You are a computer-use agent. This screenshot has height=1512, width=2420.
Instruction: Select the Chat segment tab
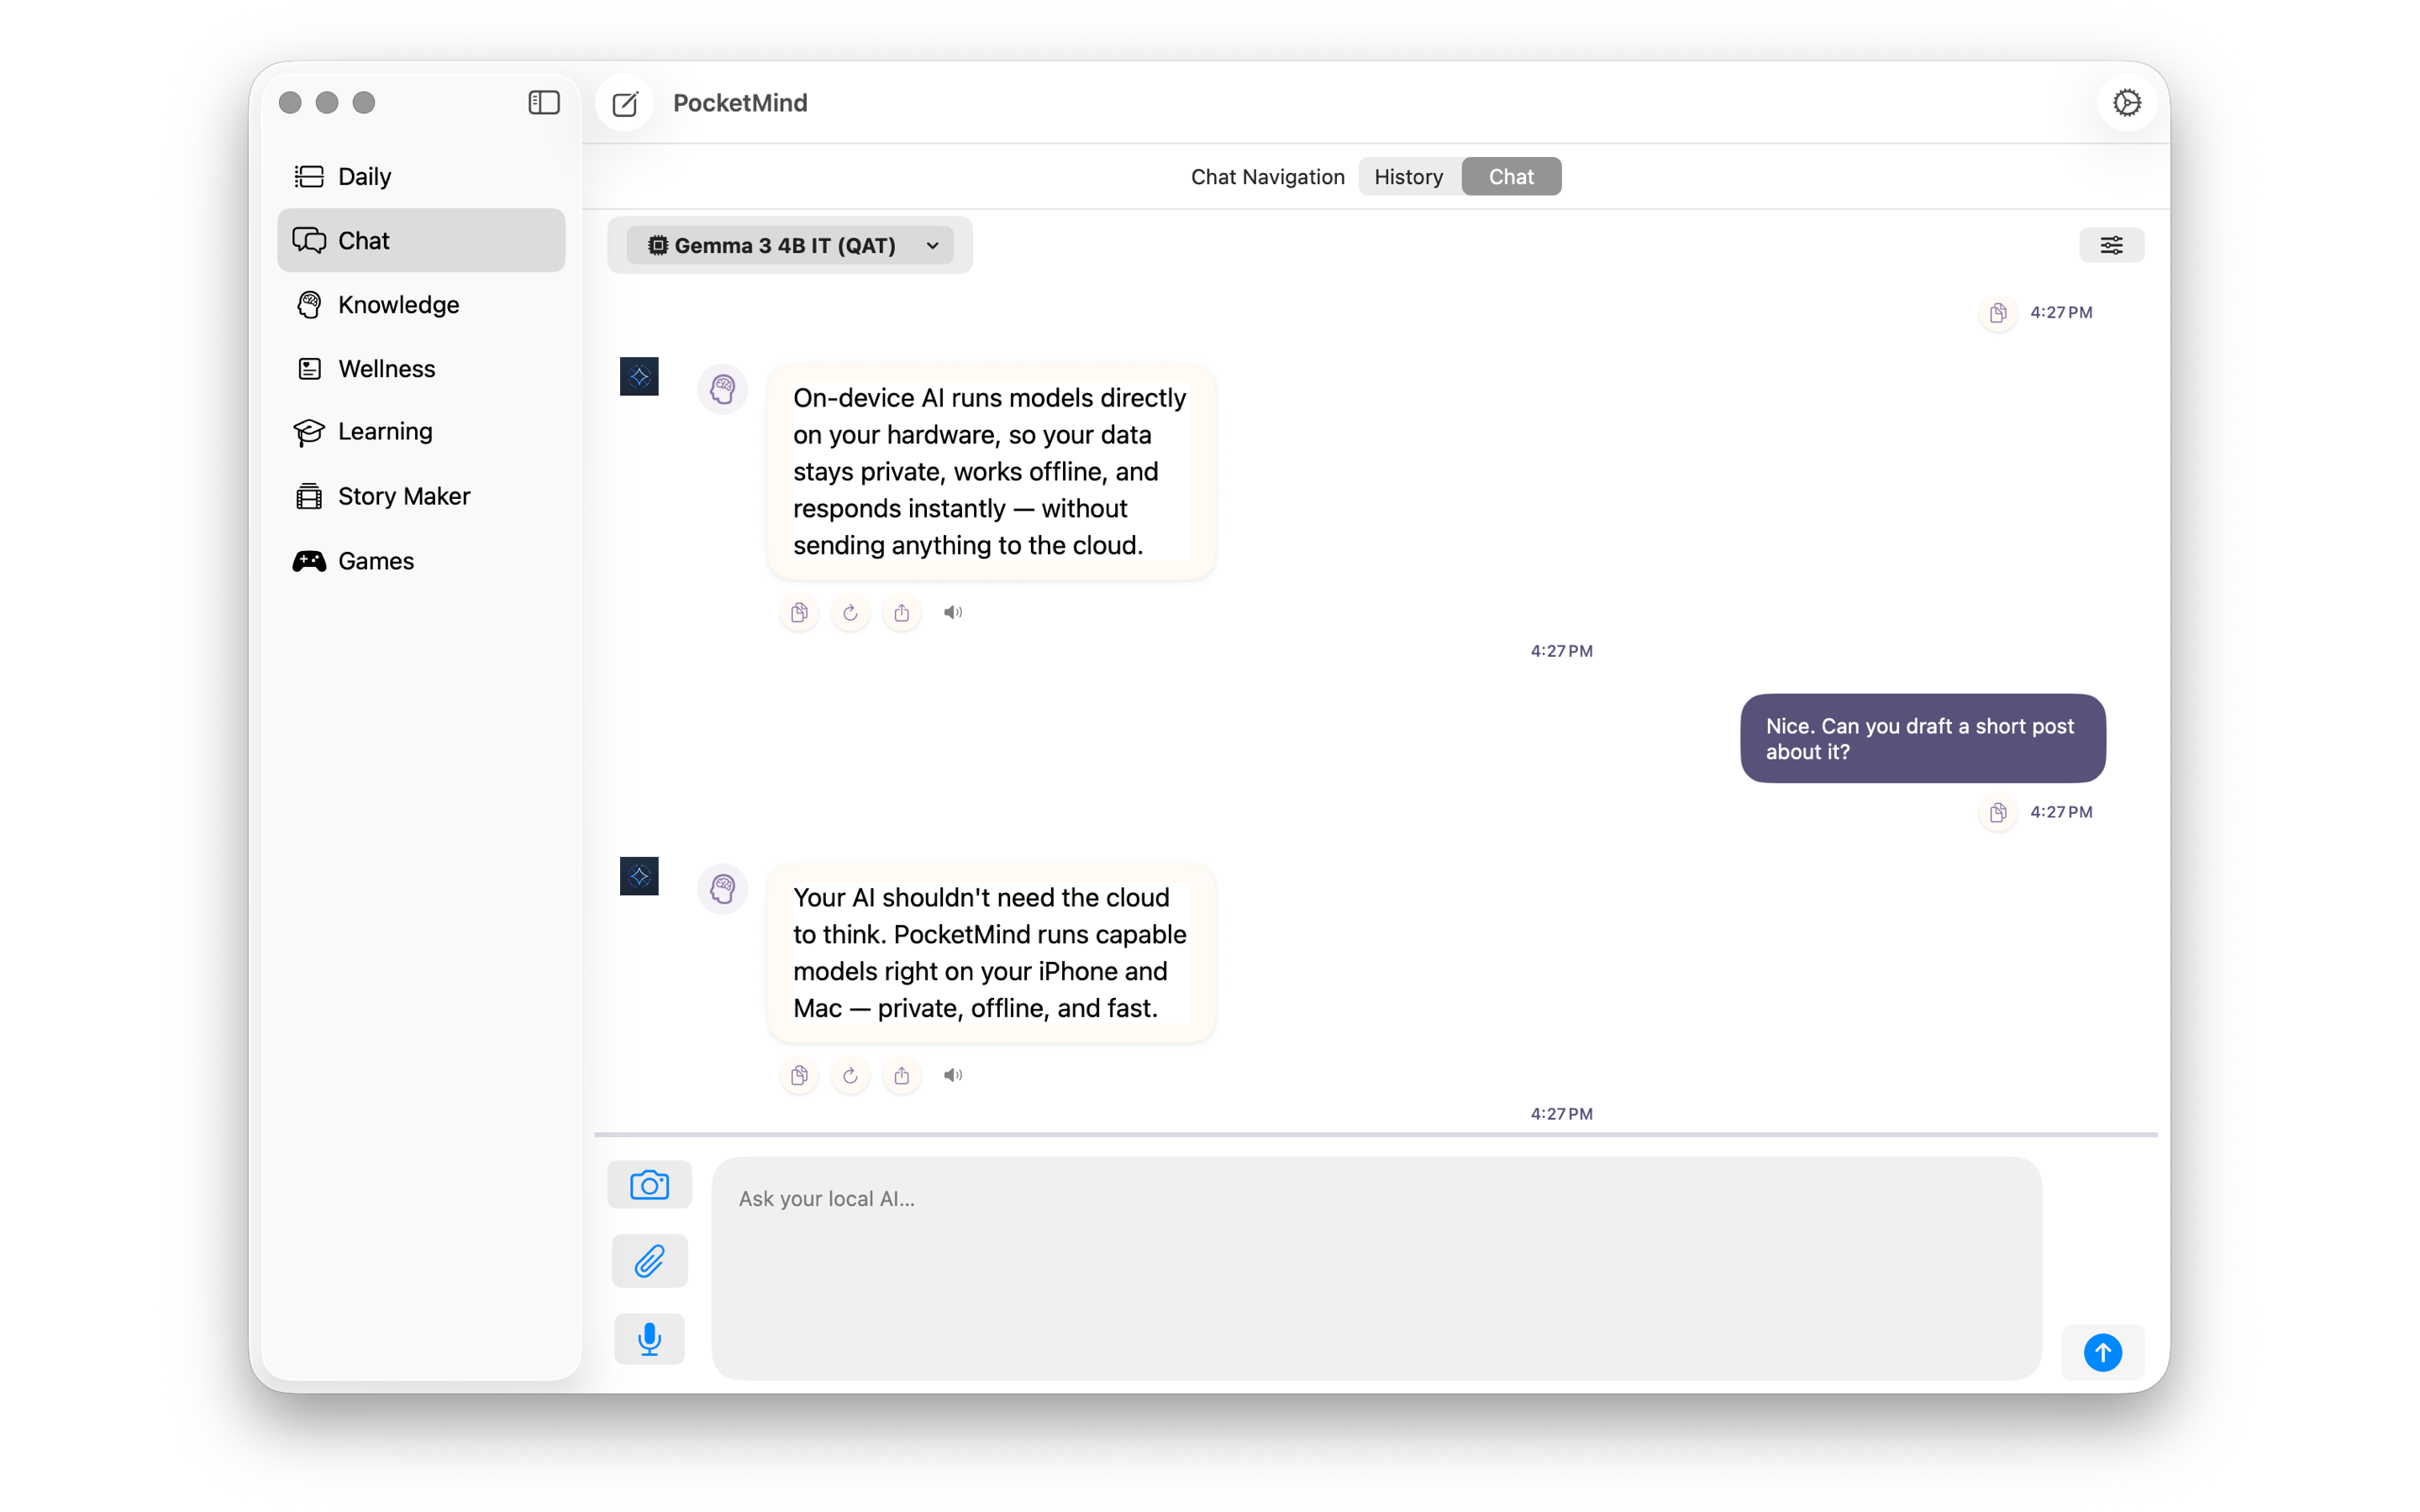click(x=1511, y=177)
